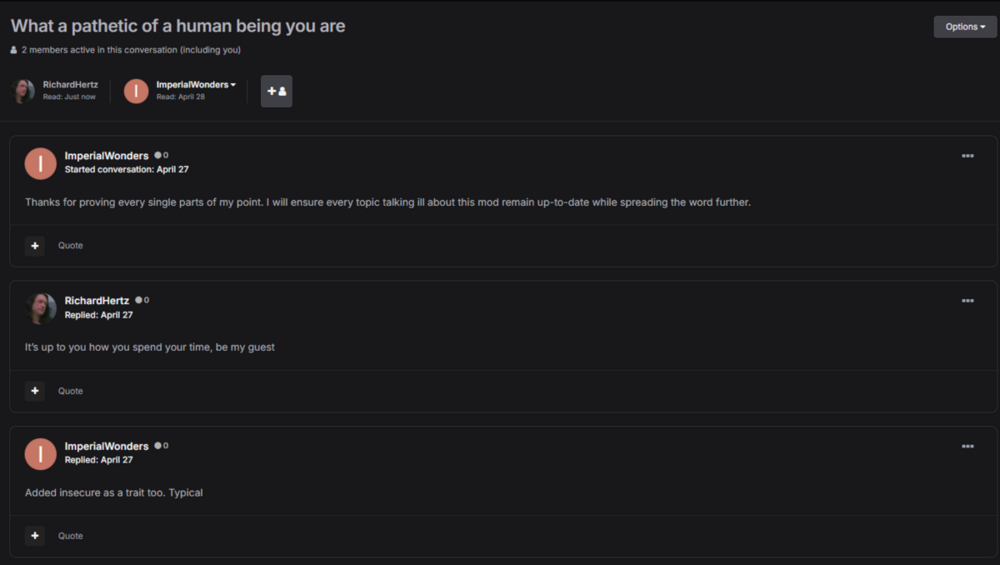Click ImperialWonders' avatar on the first message
The height and width of the screenshot is (565, 1000).
tap(40, 163)
